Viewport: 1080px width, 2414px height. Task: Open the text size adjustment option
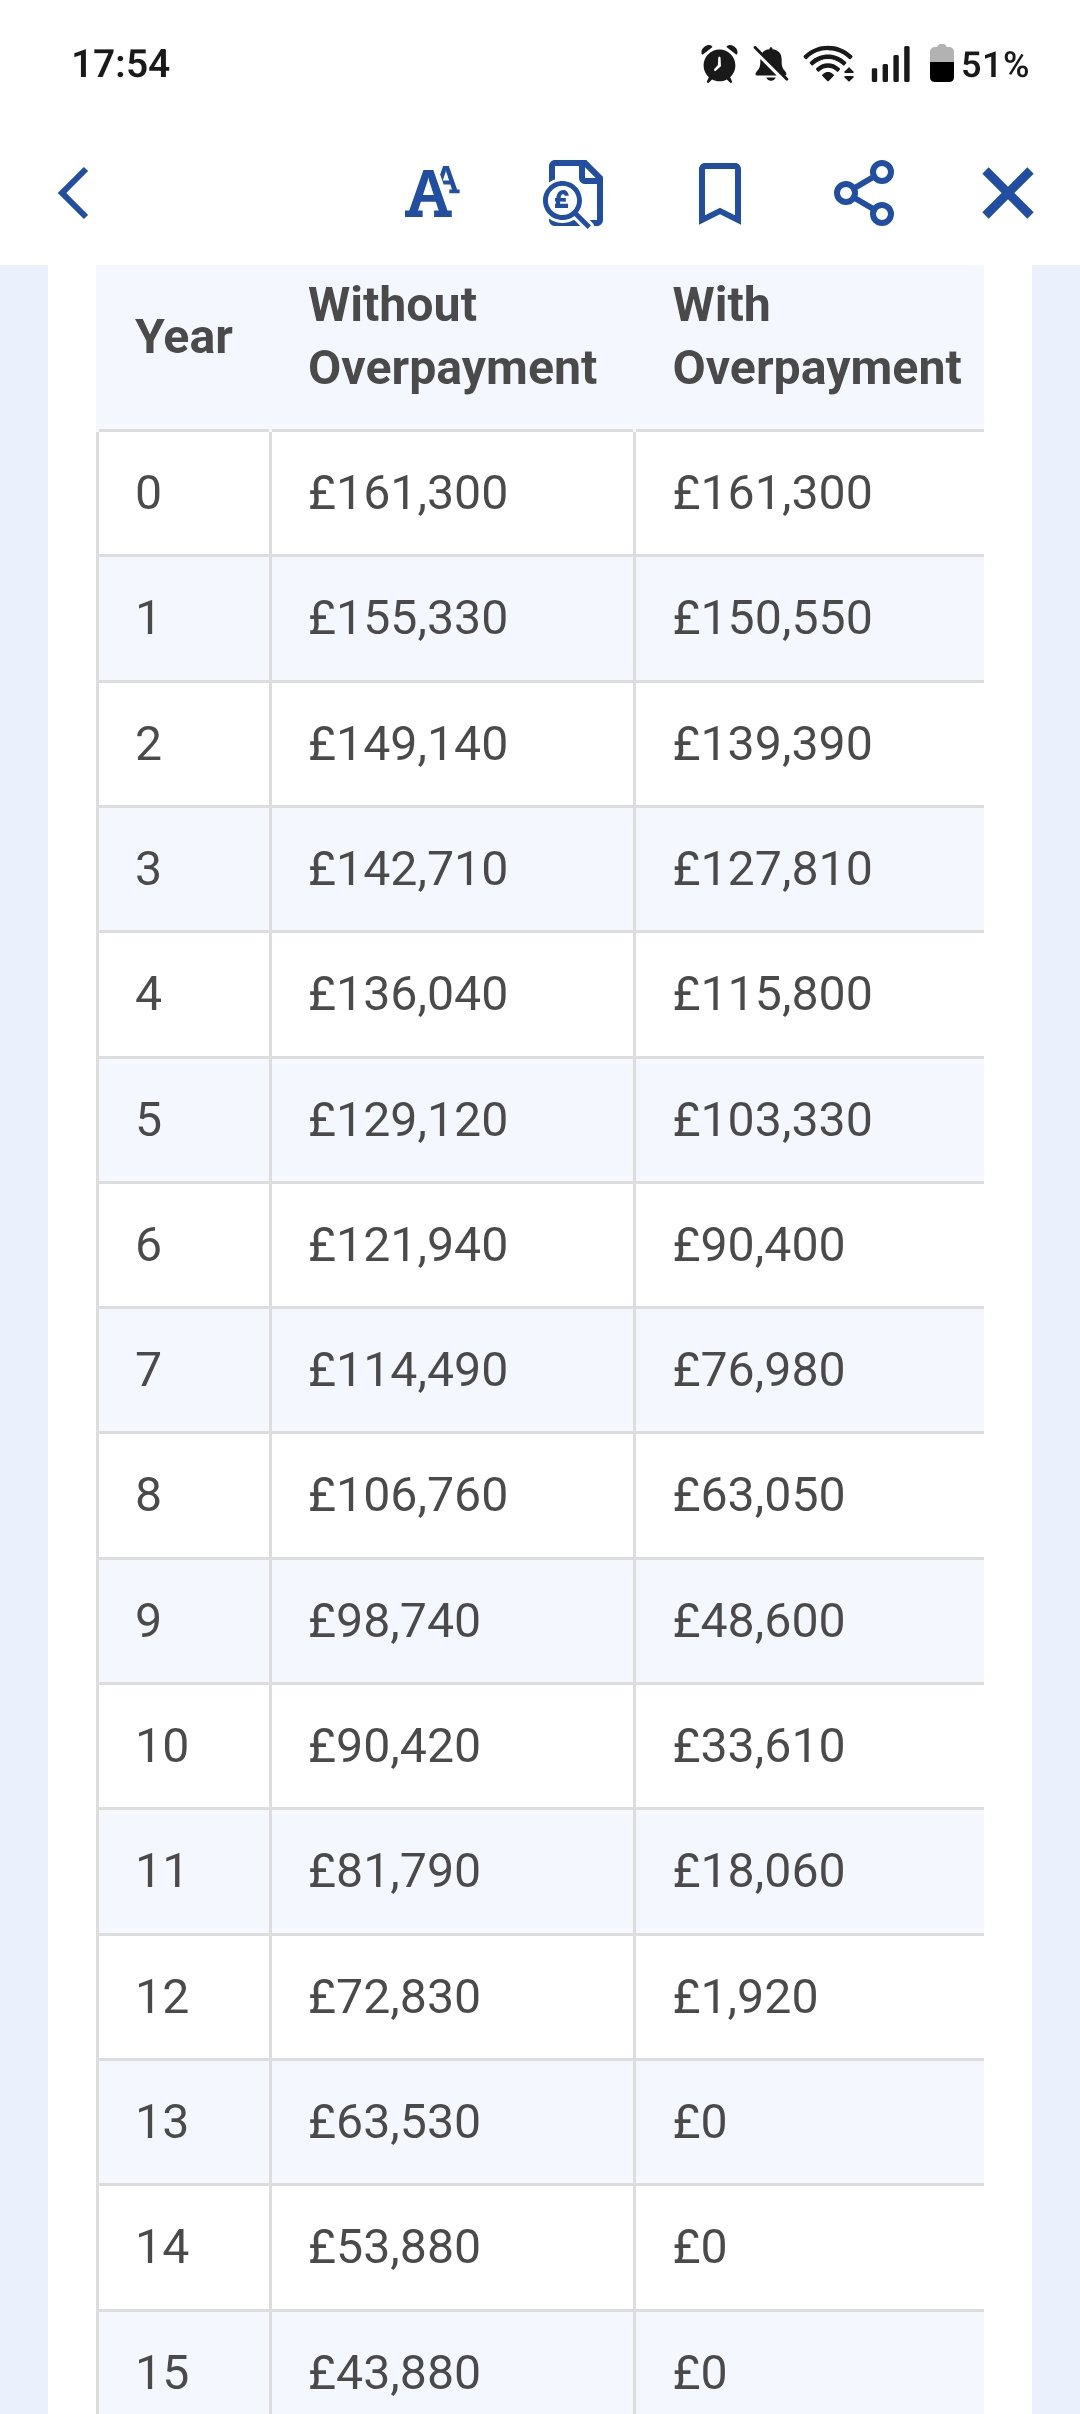click(x=432, y=193)
